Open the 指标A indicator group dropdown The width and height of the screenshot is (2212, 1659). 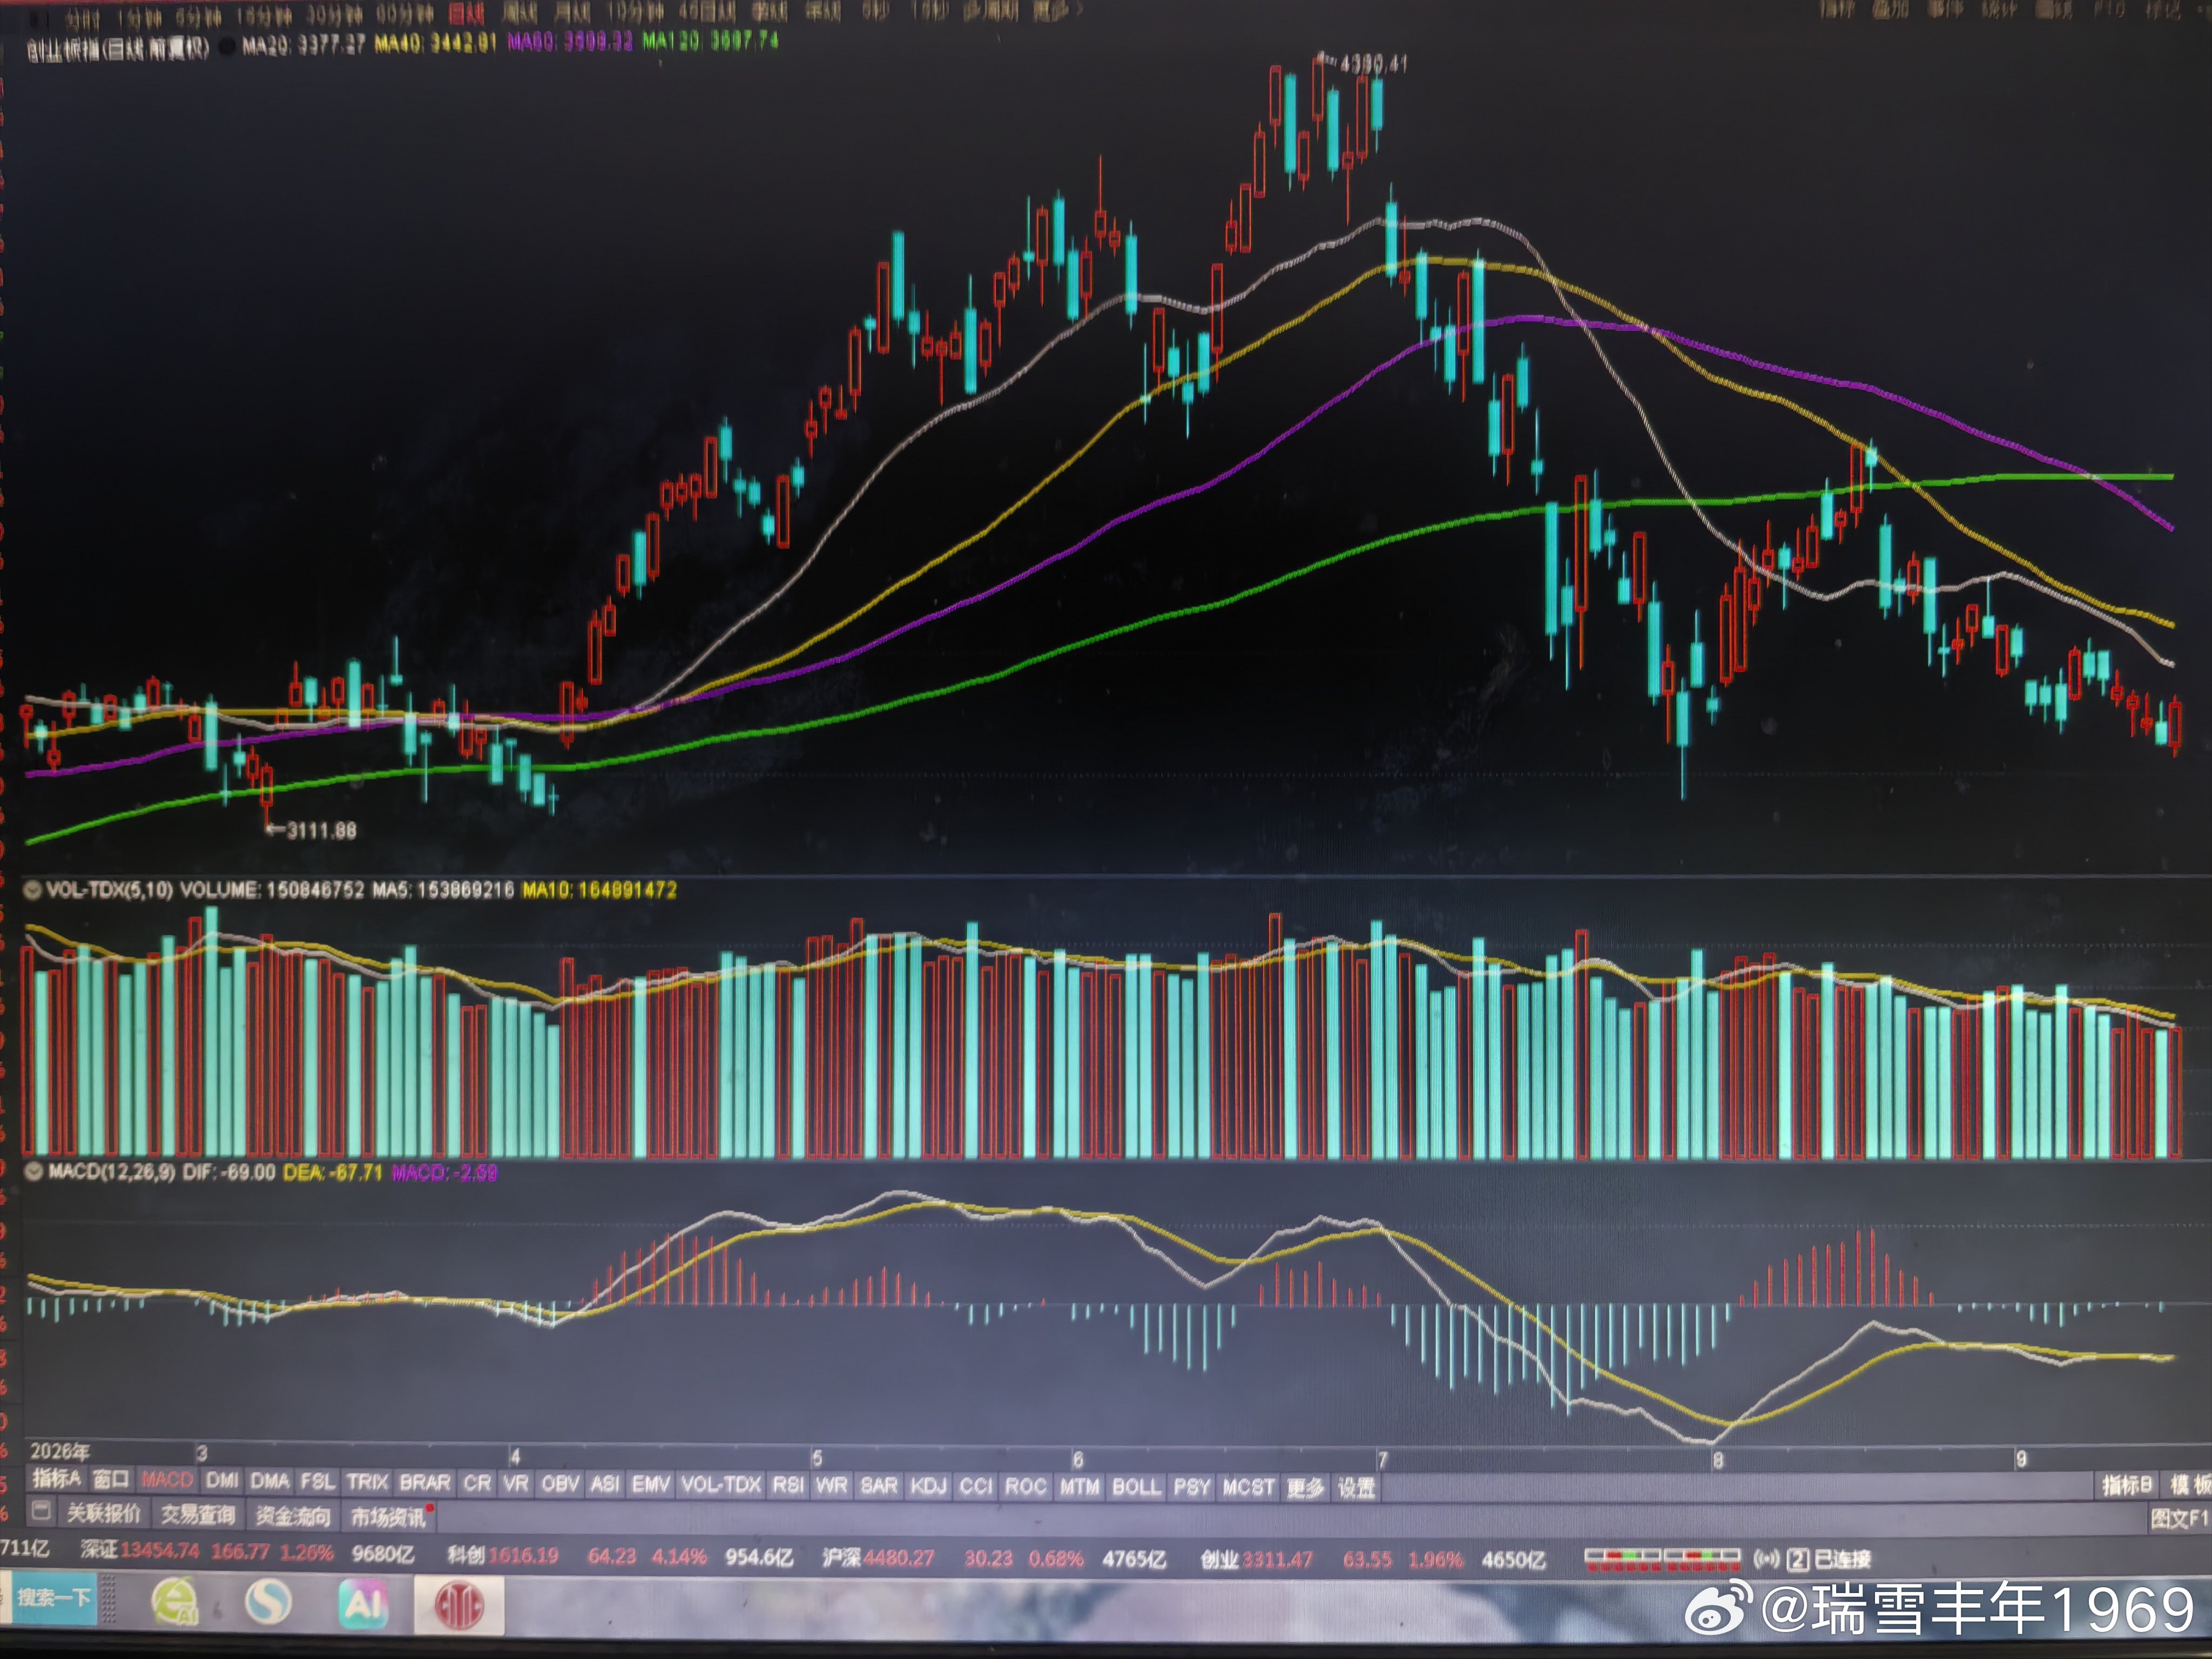57,1478
